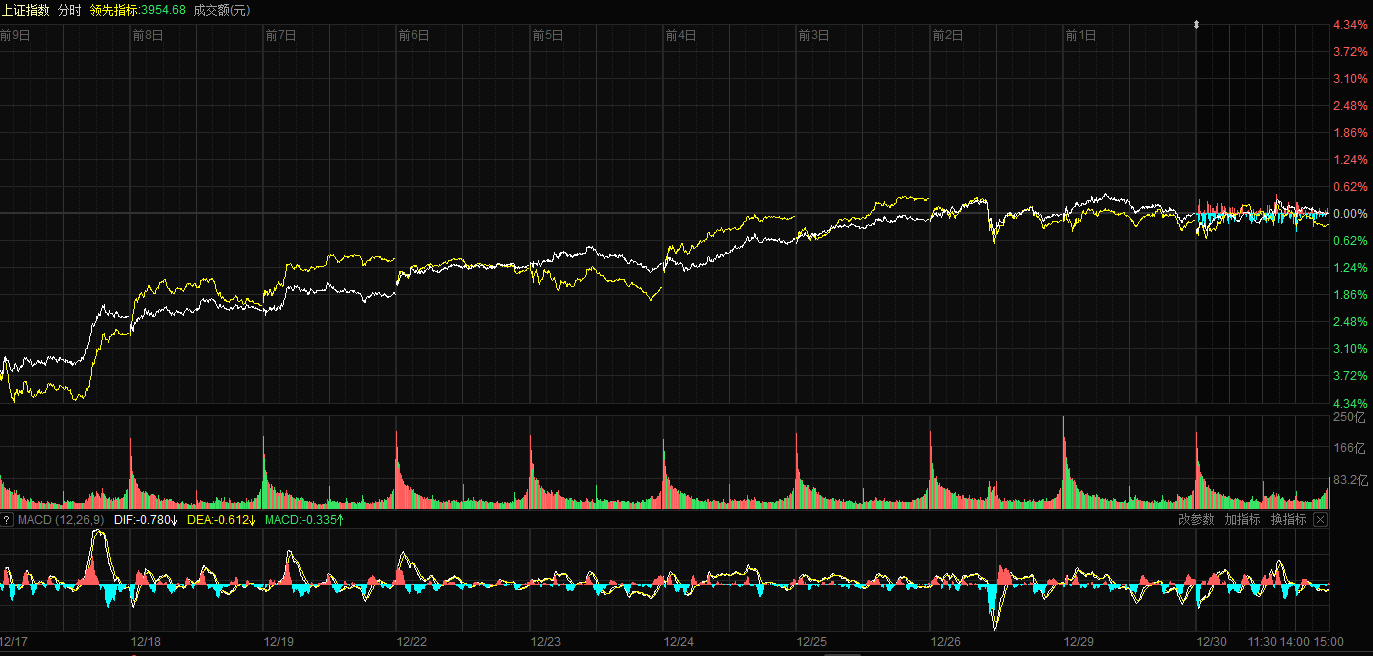Click the 成交额(元) turnover label
Viewport: 1373px width, 656px height.
tap(220, 9)
